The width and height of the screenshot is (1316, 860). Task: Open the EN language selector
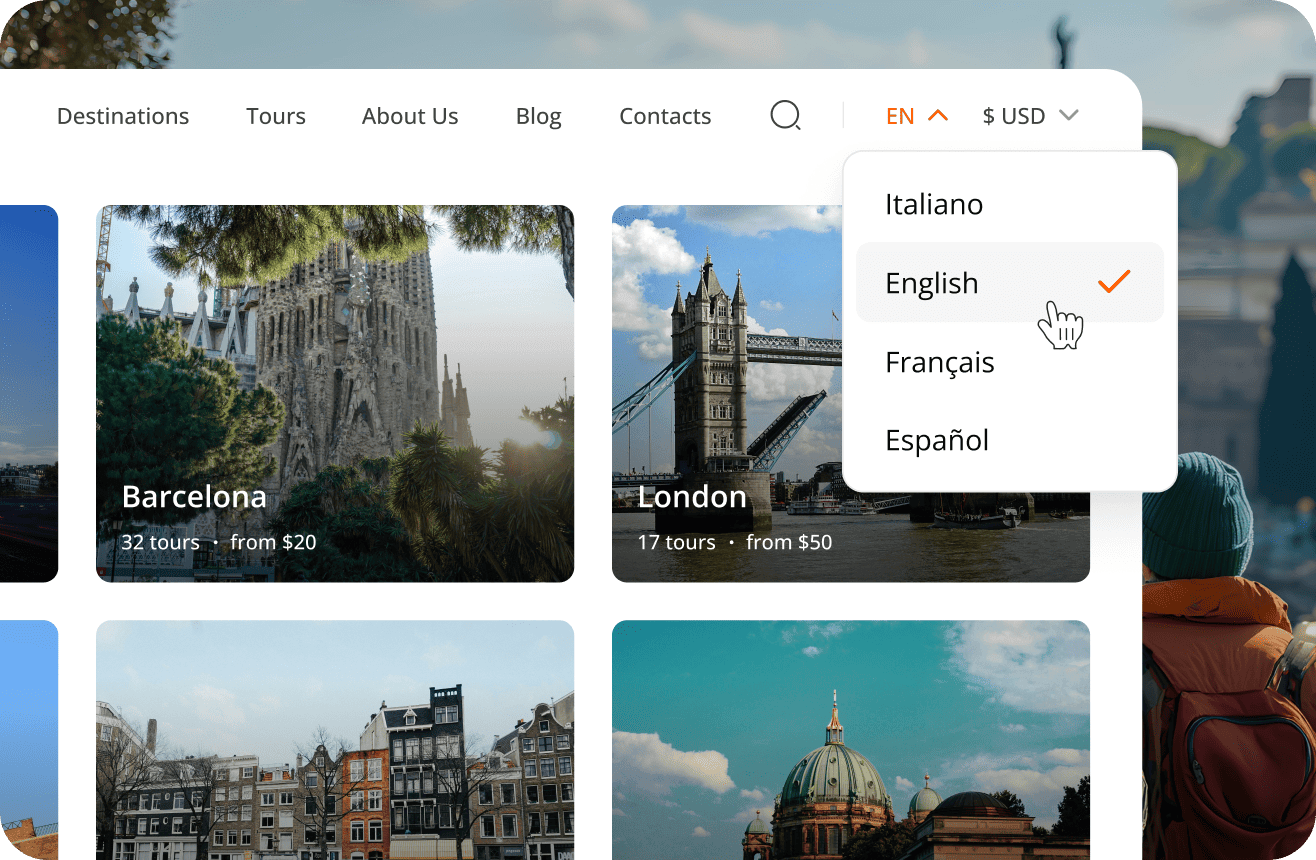[x=901, y=116]
